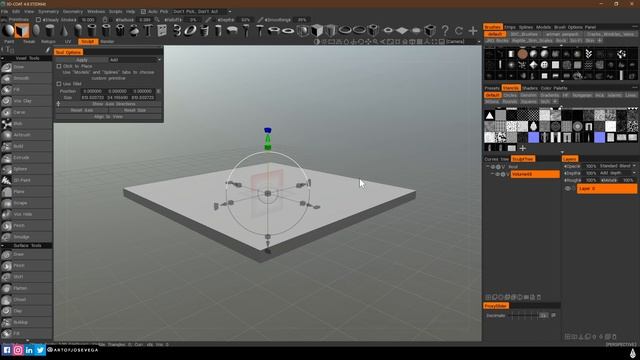Click the blue gizmo handle on top
The width and height of the screenshot is (640, 360).
[x=267, y=130]
